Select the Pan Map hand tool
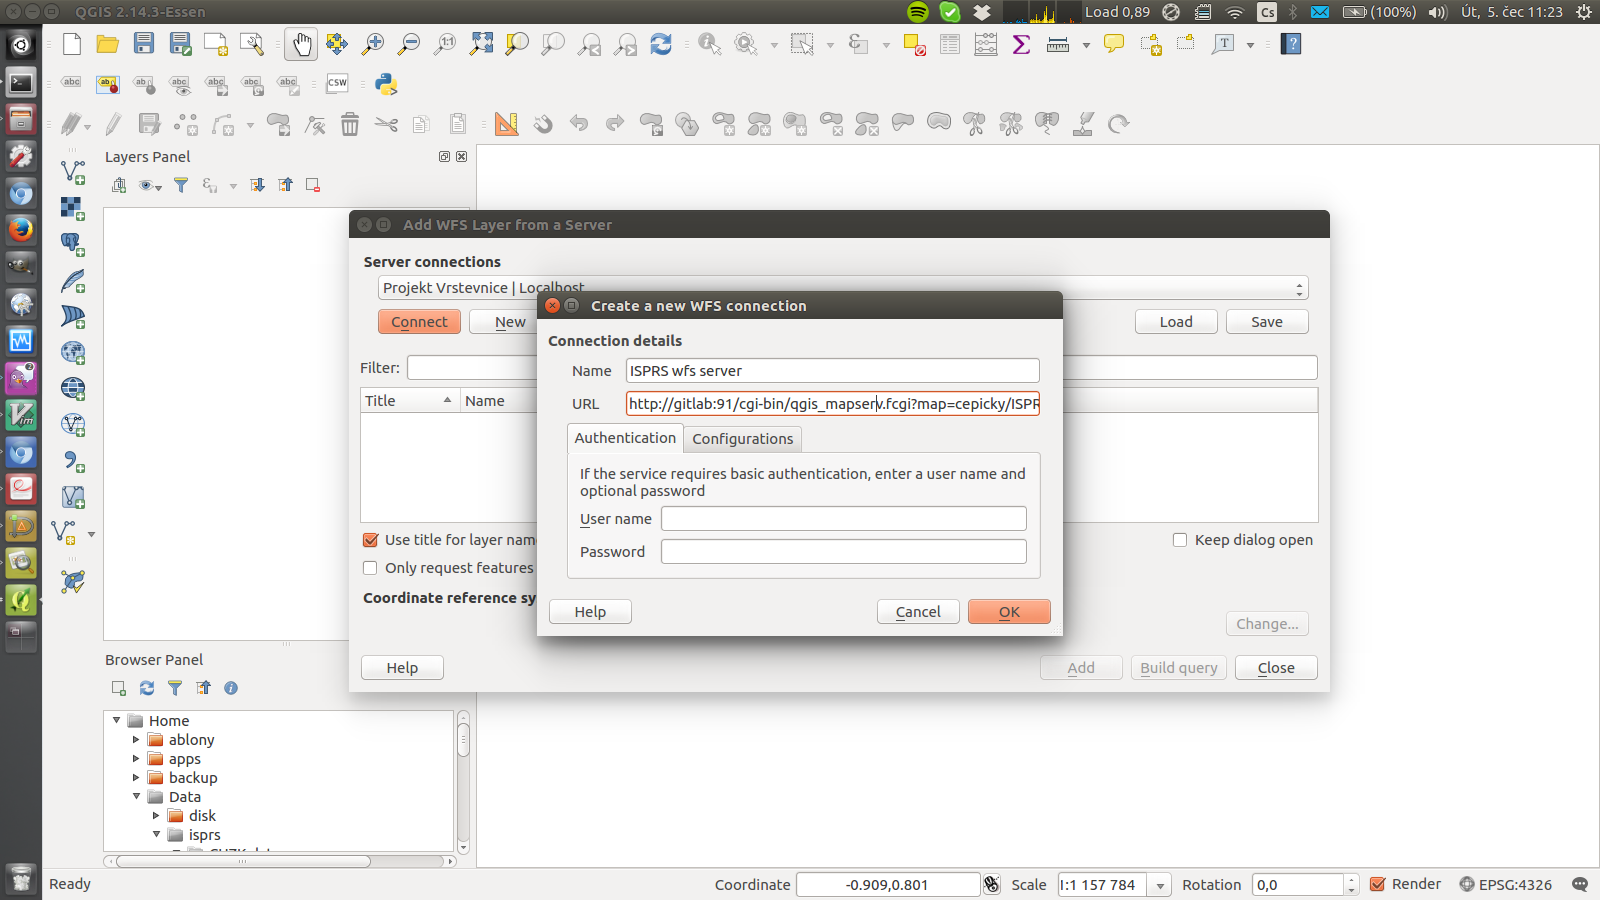Screen dimensions: 1600x900 [301, 43]
